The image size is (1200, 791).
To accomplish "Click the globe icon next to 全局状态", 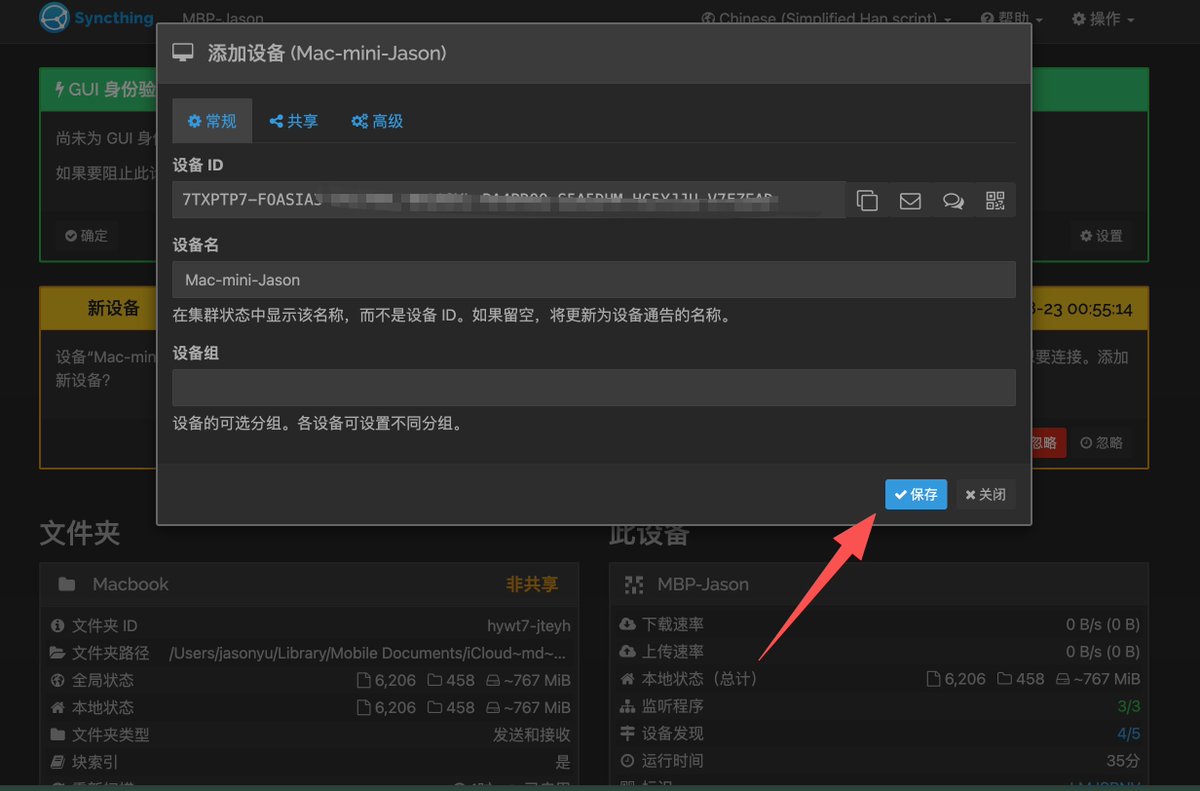I will (57, 680).
